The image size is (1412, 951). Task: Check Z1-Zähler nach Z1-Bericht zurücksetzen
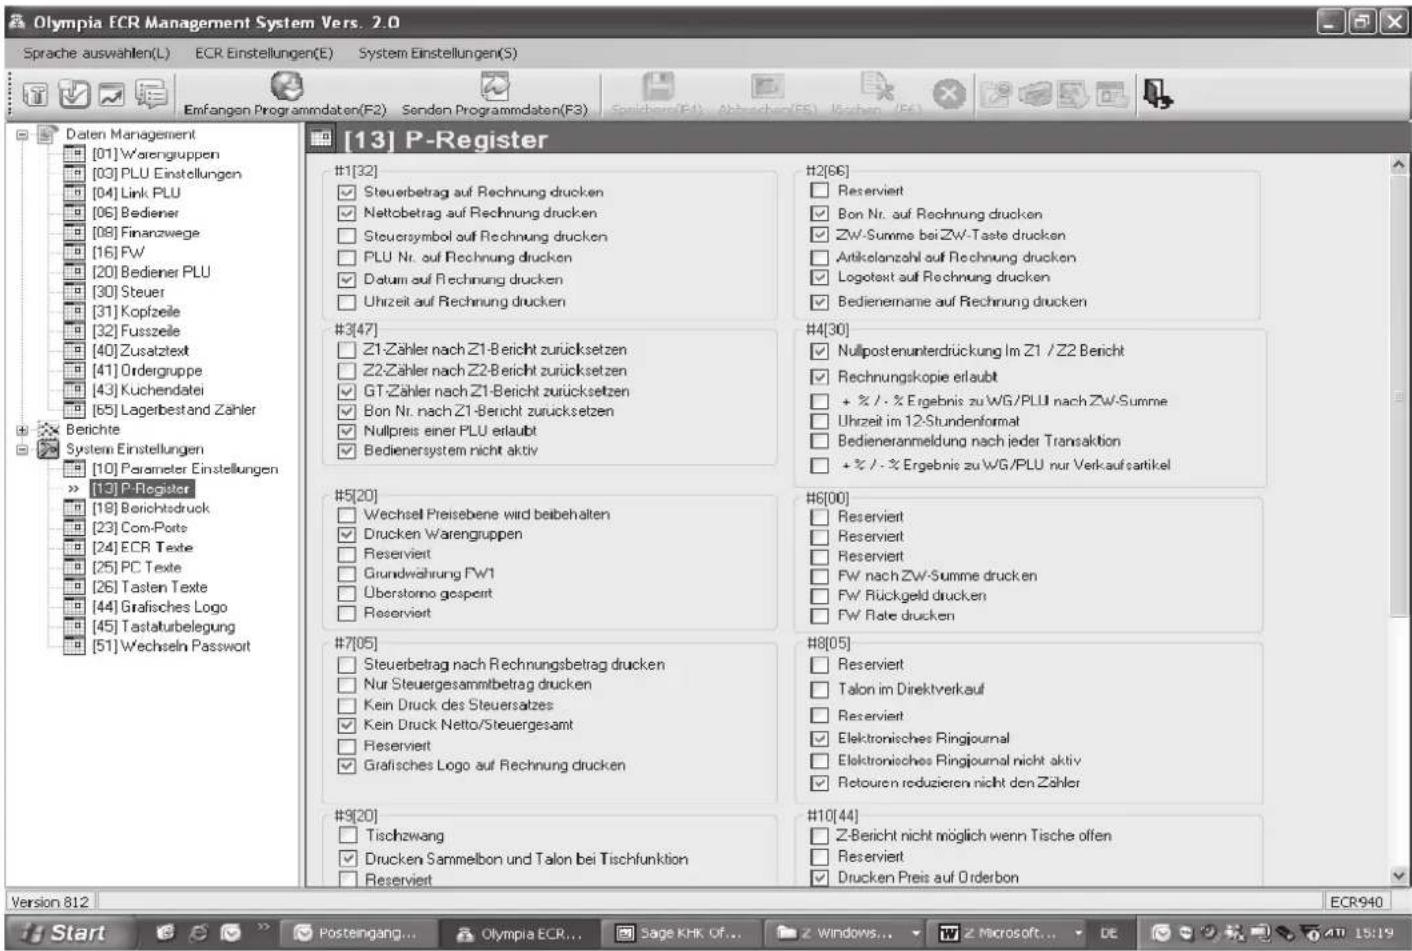pyautogui.click(x=347, y=350)
